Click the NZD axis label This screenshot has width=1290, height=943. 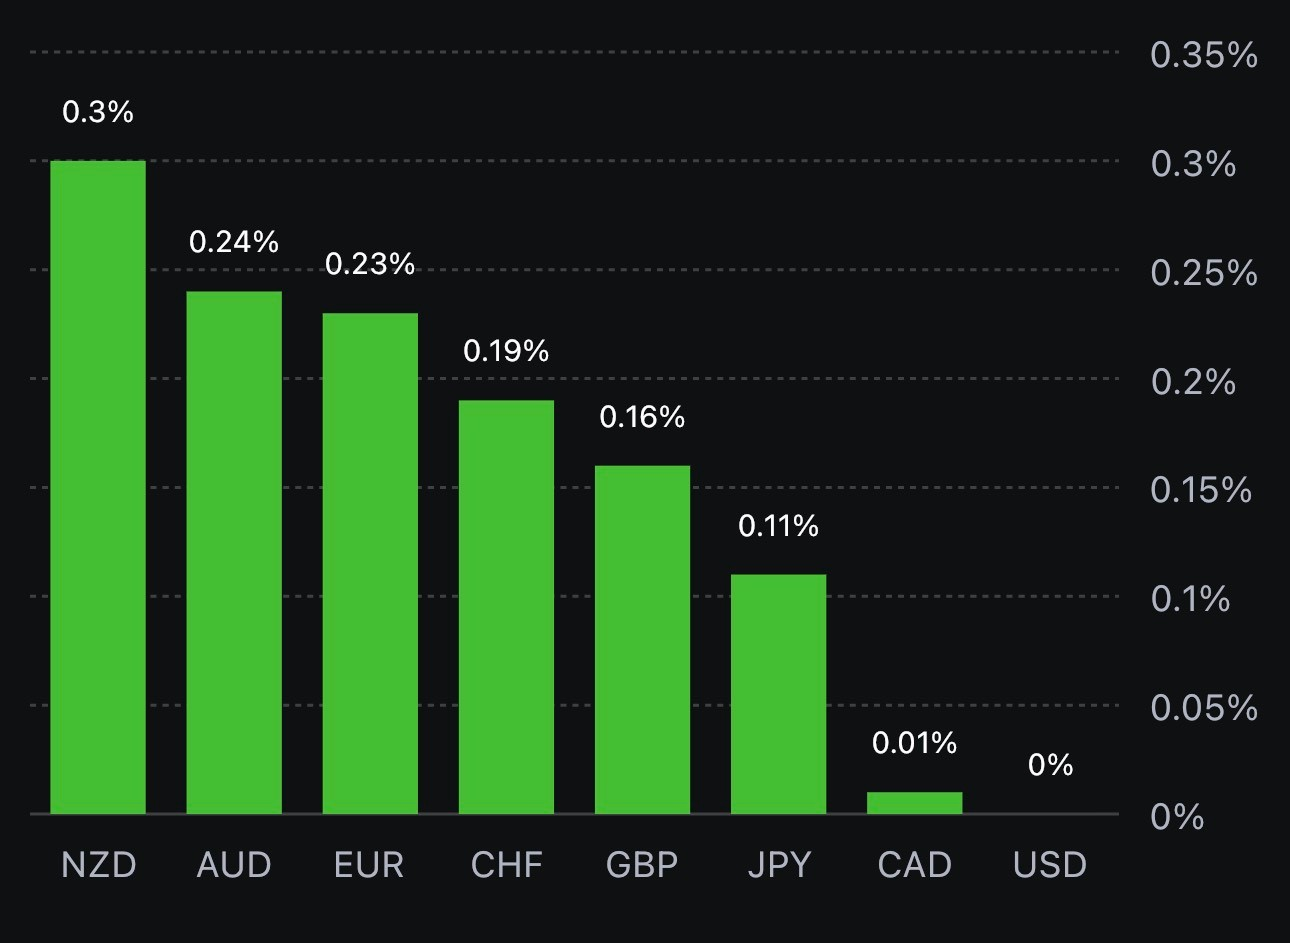point(98,865)
